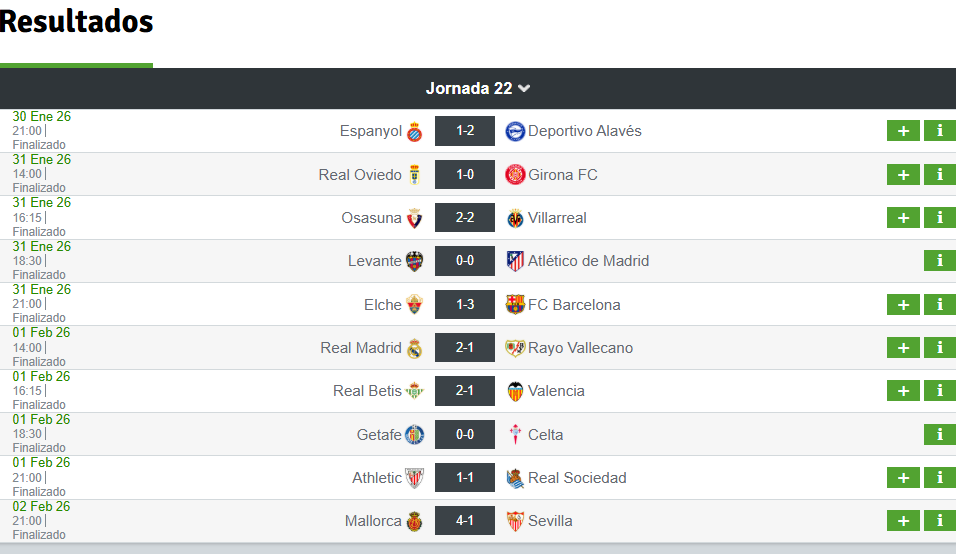Open info icon for Levante vs Atlético
Image resolution: width=956 pixels, height=554 pixels.
click(x=940, y=261)
